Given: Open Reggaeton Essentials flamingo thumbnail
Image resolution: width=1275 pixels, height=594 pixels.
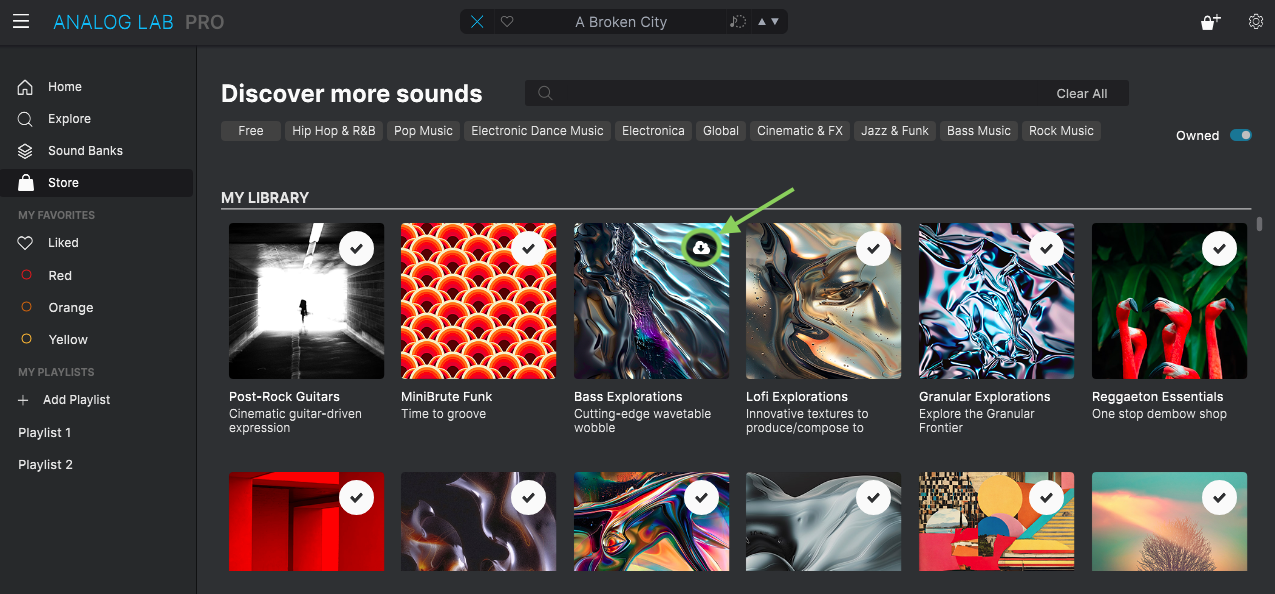Looking at the screenshot, I should (x=1169, y=301).
